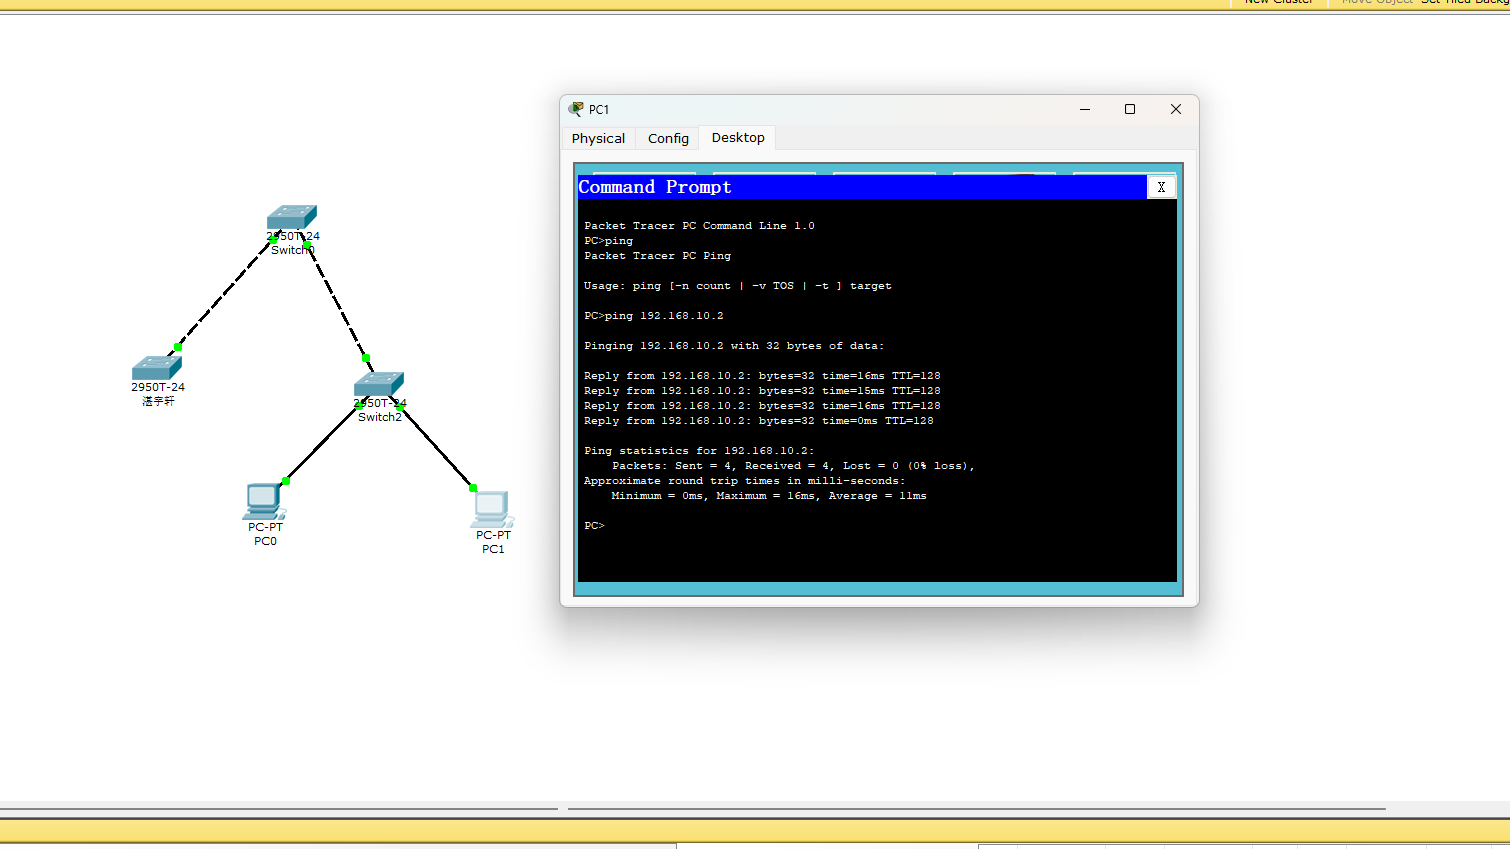The image size is (1510, 849).
Task: Close the PC1 window
Action: [x=1176, y=109]
